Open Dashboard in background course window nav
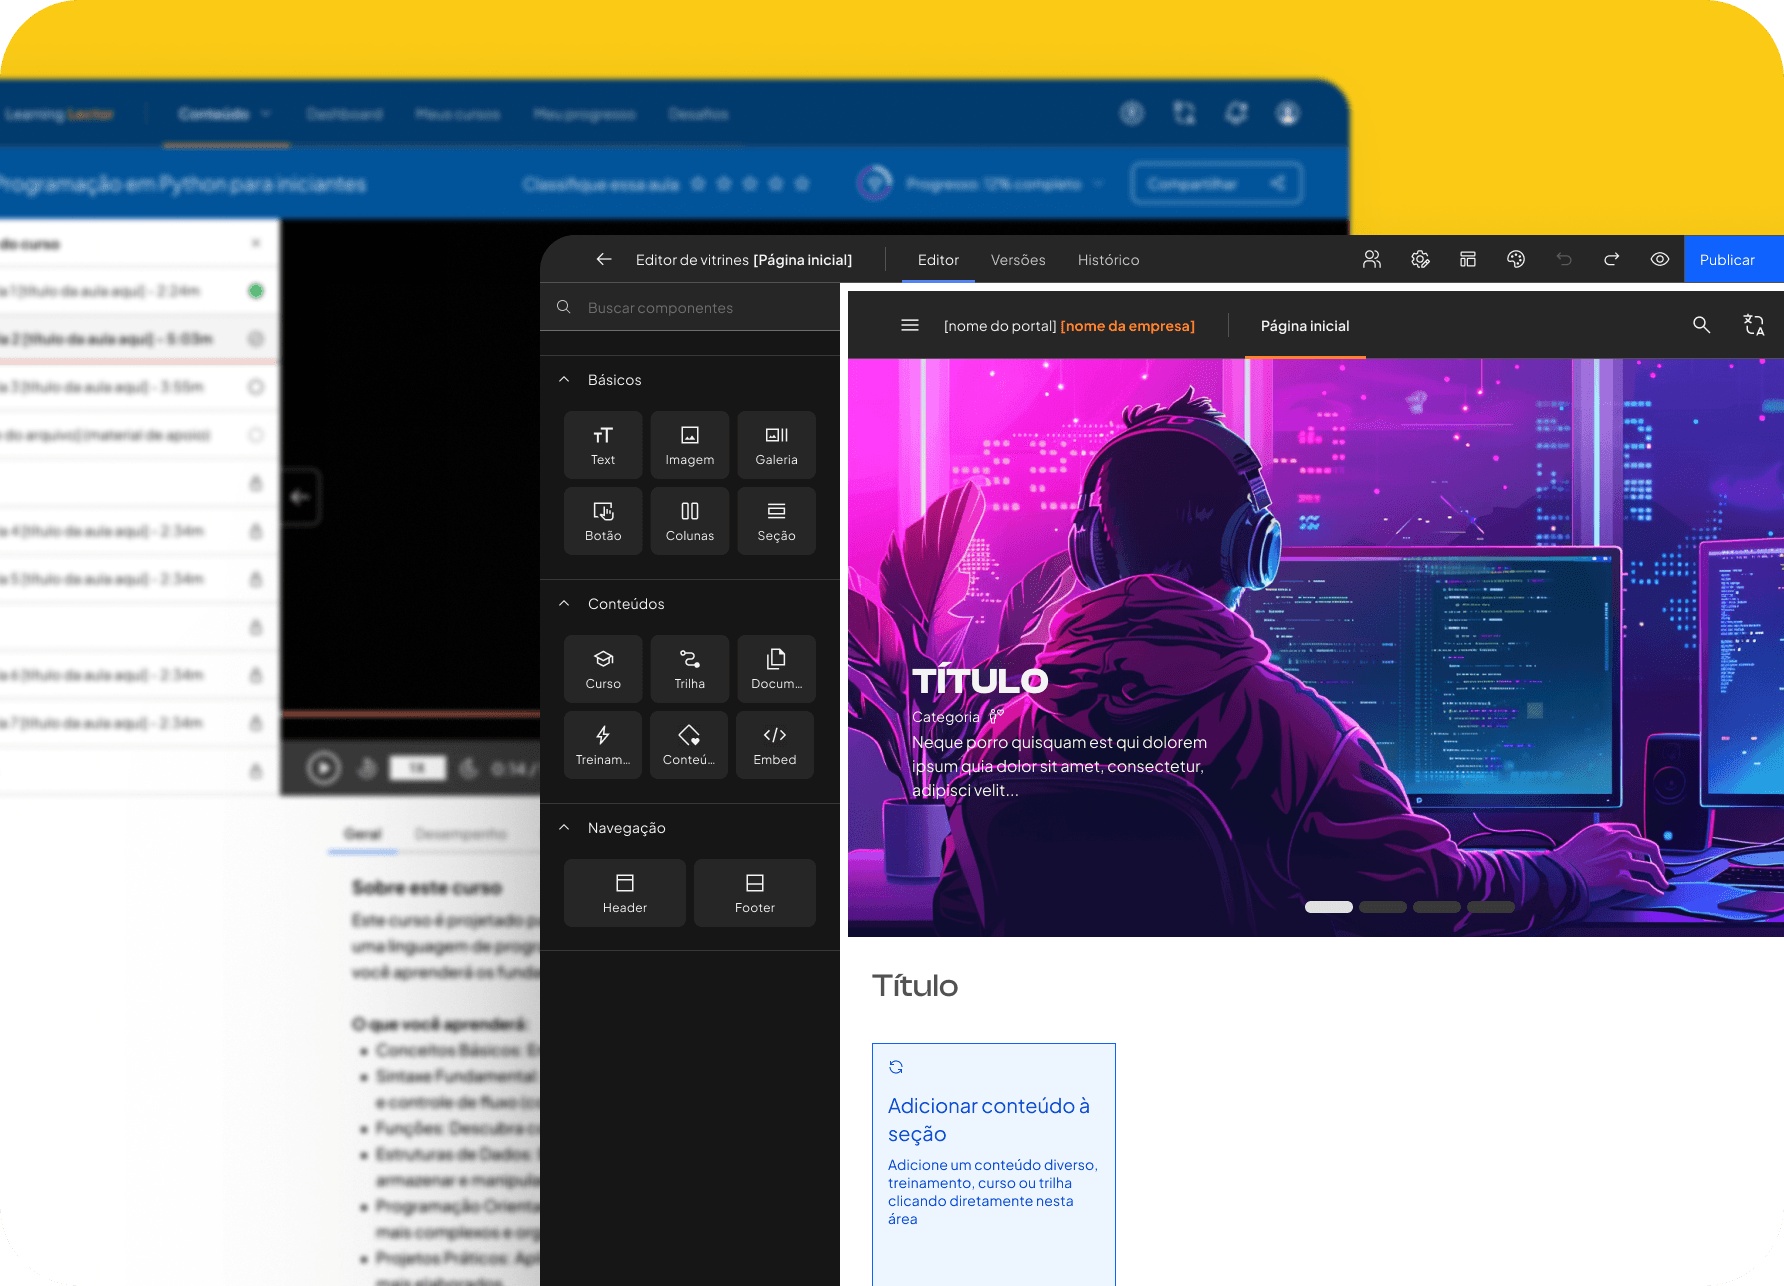This screenshot has height=1286, width=1784. coord(344,114)
